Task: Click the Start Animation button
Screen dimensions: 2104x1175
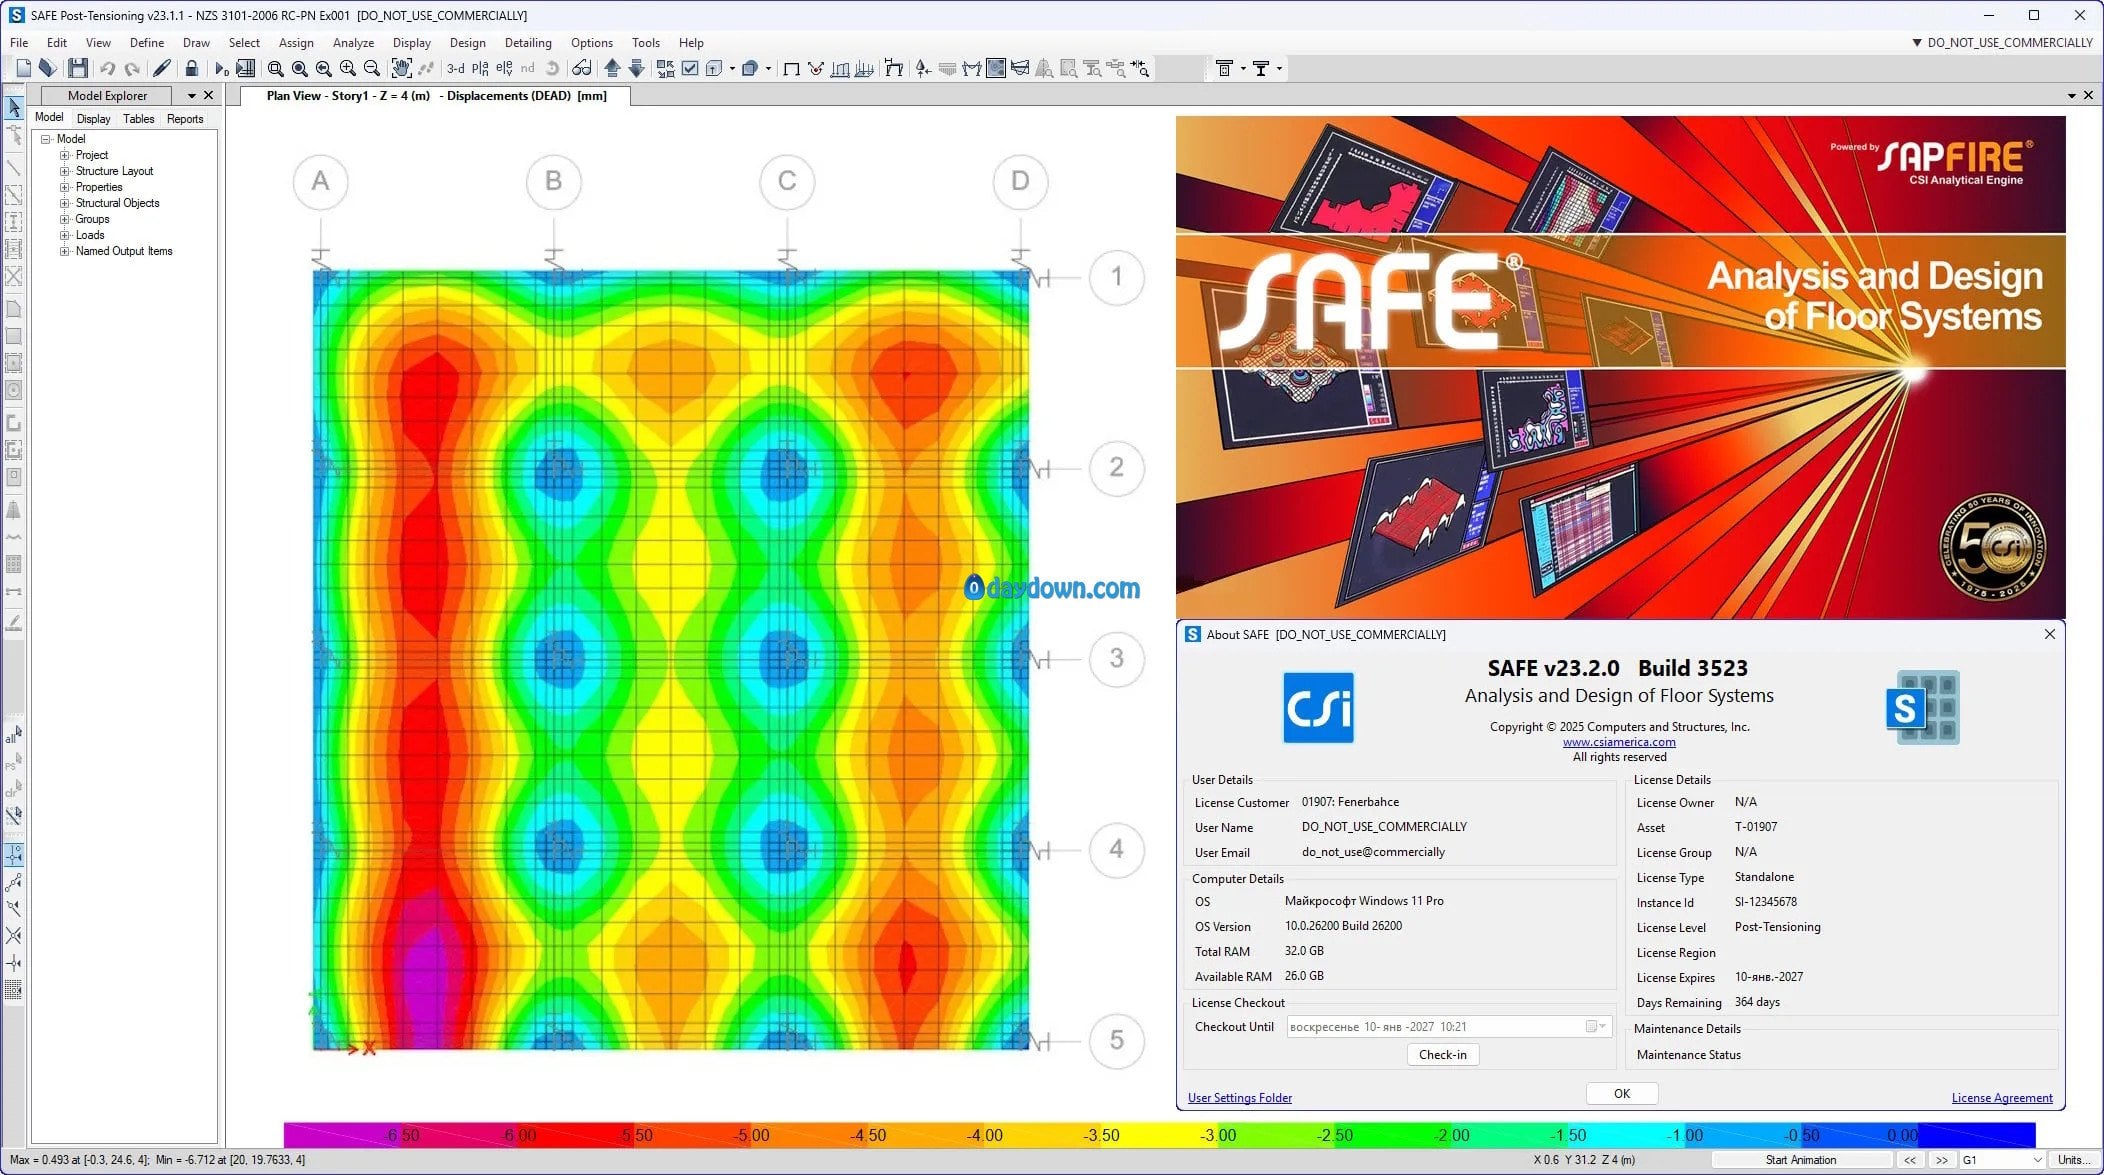Action: 1800,1160
